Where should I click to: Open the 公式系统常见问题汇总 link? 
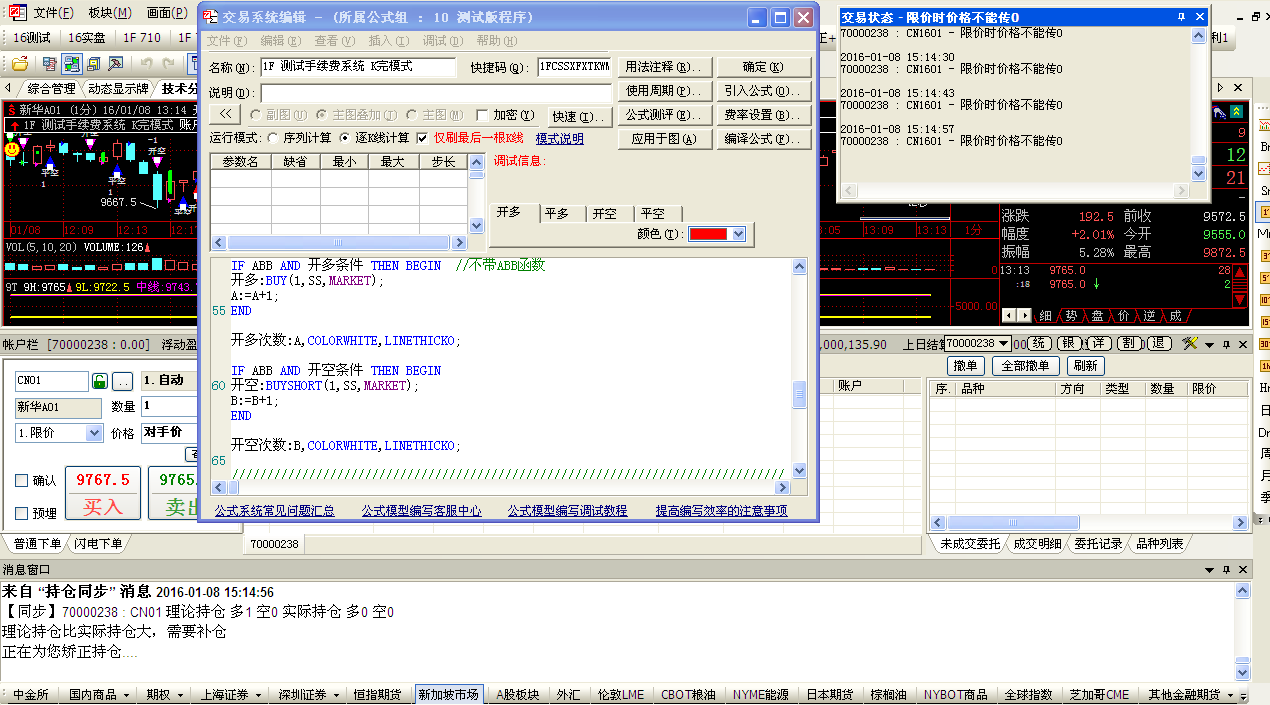(275, 510)
